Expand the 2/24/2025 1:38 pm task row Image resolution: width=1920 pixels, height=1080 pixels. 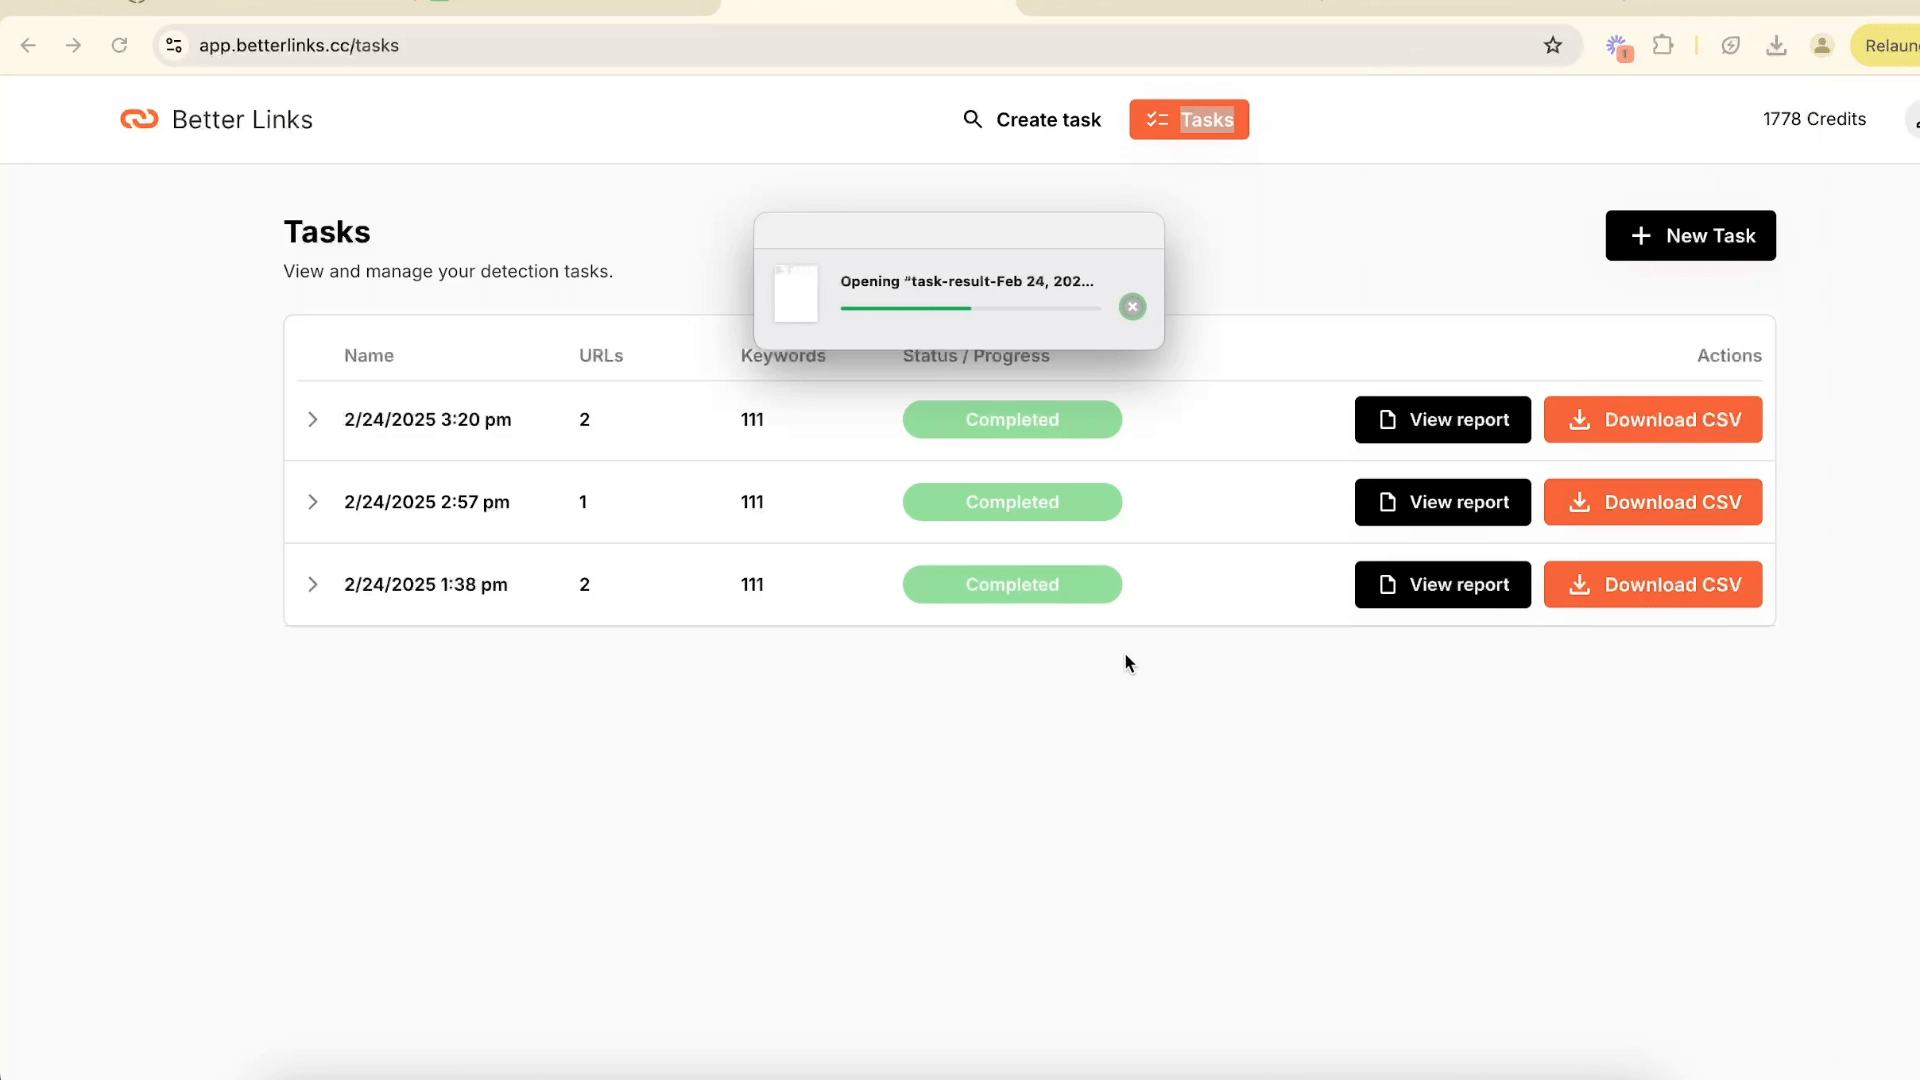312,585
